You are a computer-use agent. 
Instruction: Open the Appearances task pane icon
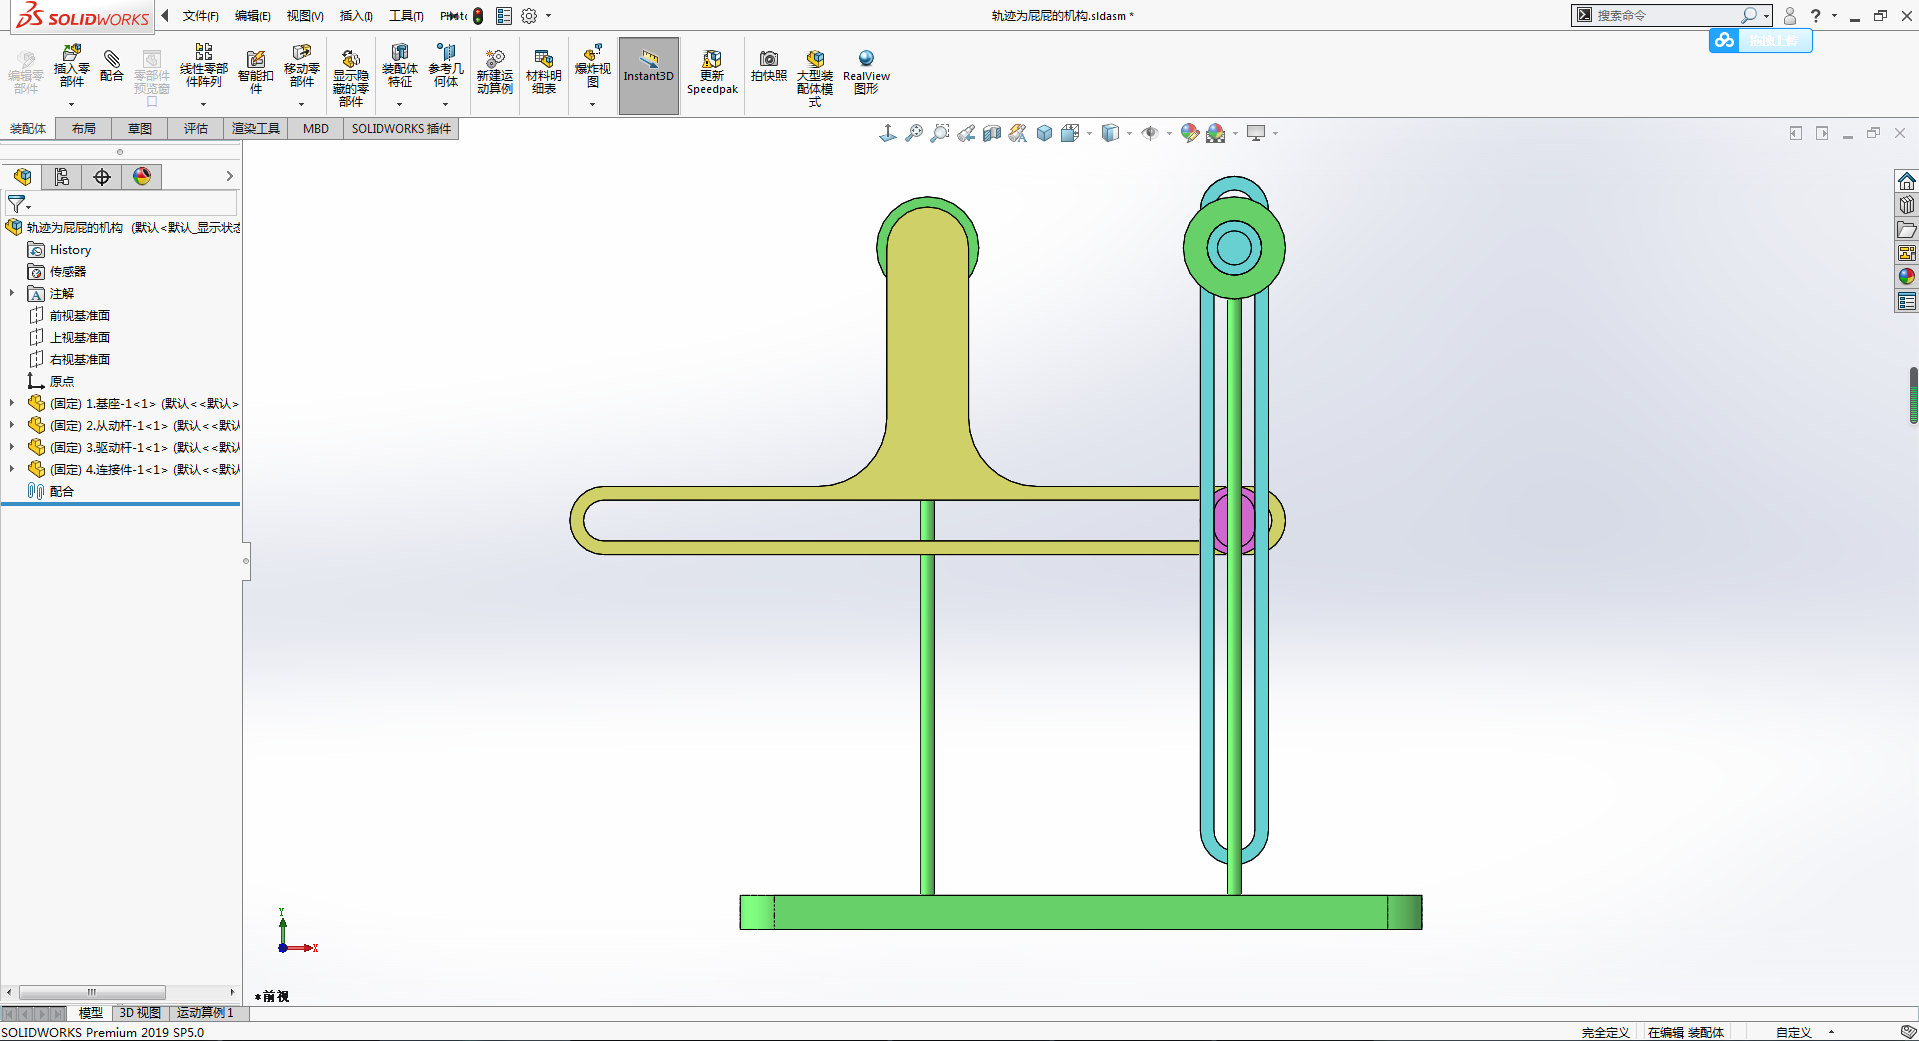click(x=1906, y=276)
